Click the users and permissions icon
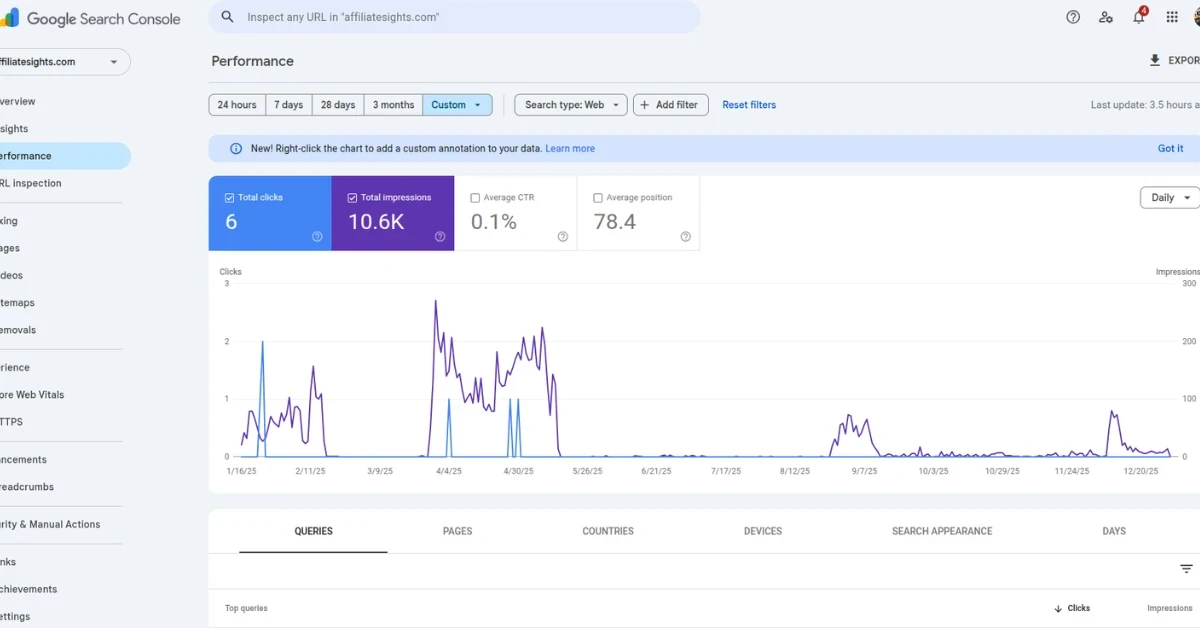The width and height of the screenshot is (1200, 628). [1105, 17]
